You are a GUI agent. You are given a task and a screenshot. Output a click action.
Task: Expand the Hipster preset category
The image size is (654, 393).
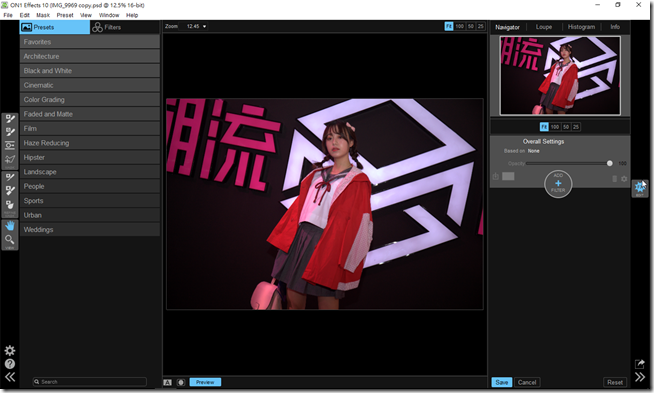[90, 157]
